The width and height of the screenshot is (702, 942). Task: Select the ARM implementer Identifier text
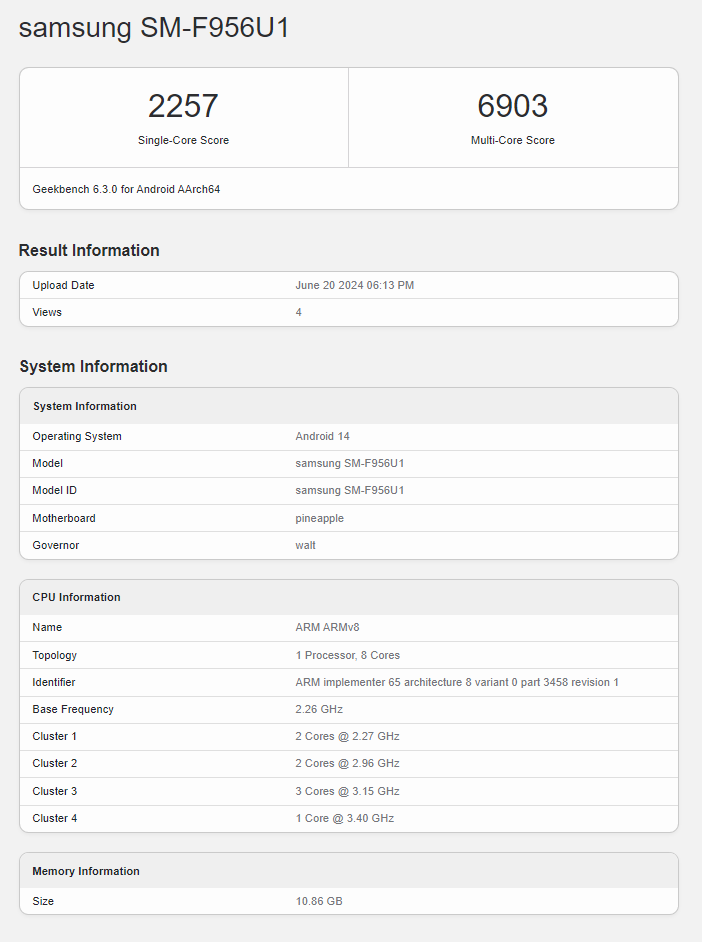pyautogui.click(x=456, y=682)
